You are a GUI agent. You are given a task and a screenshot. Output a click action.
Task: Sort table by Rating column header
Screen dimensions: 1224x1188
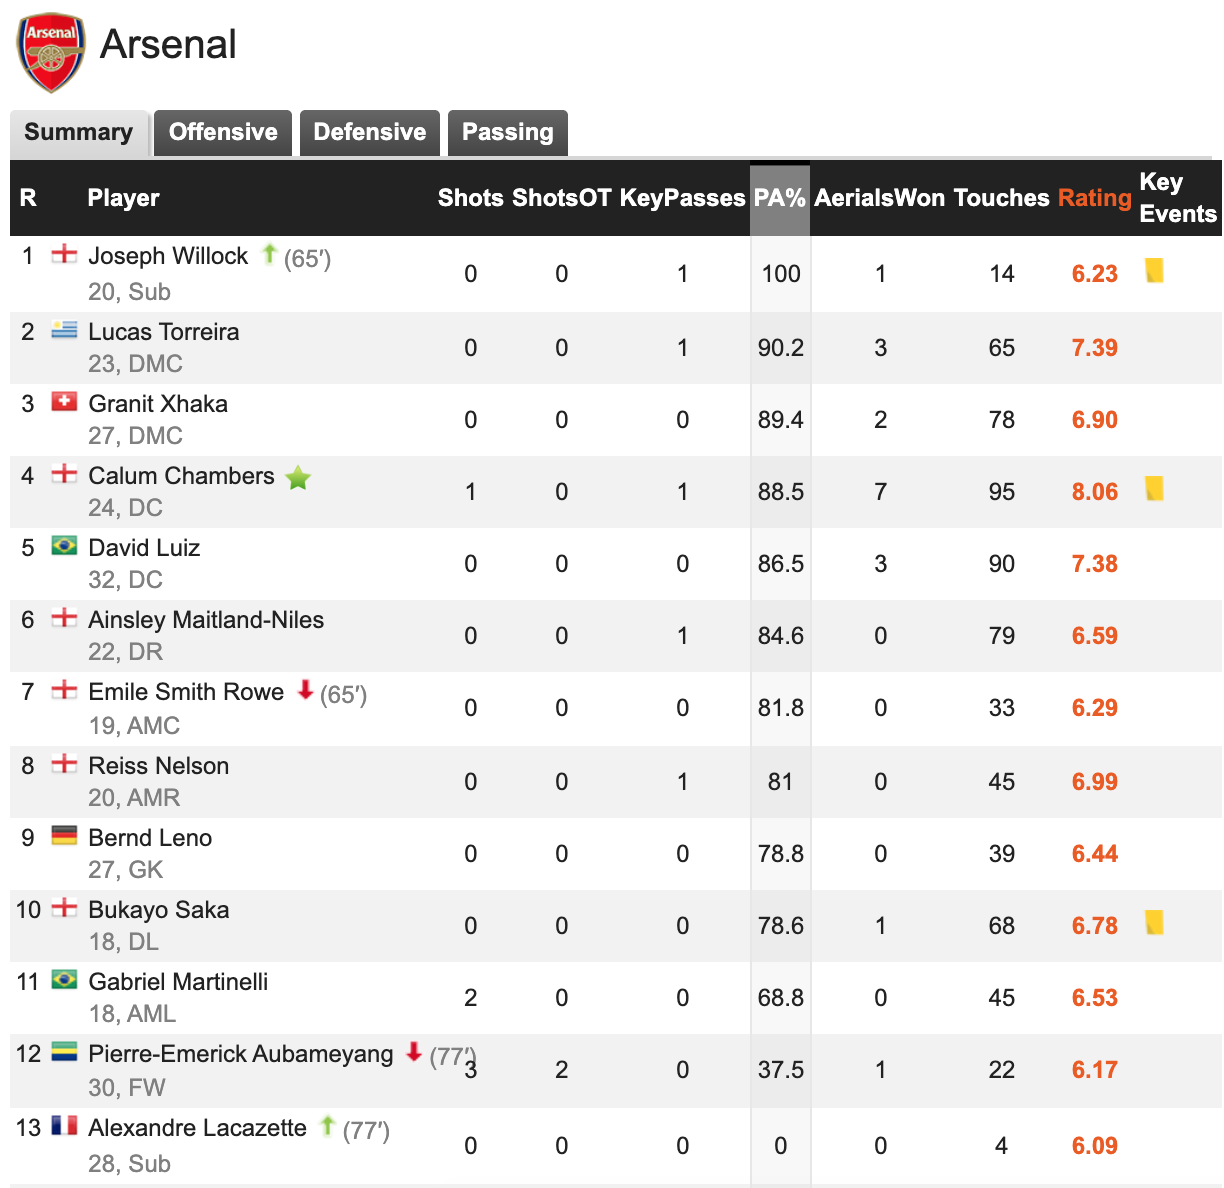click(1095, 198)
